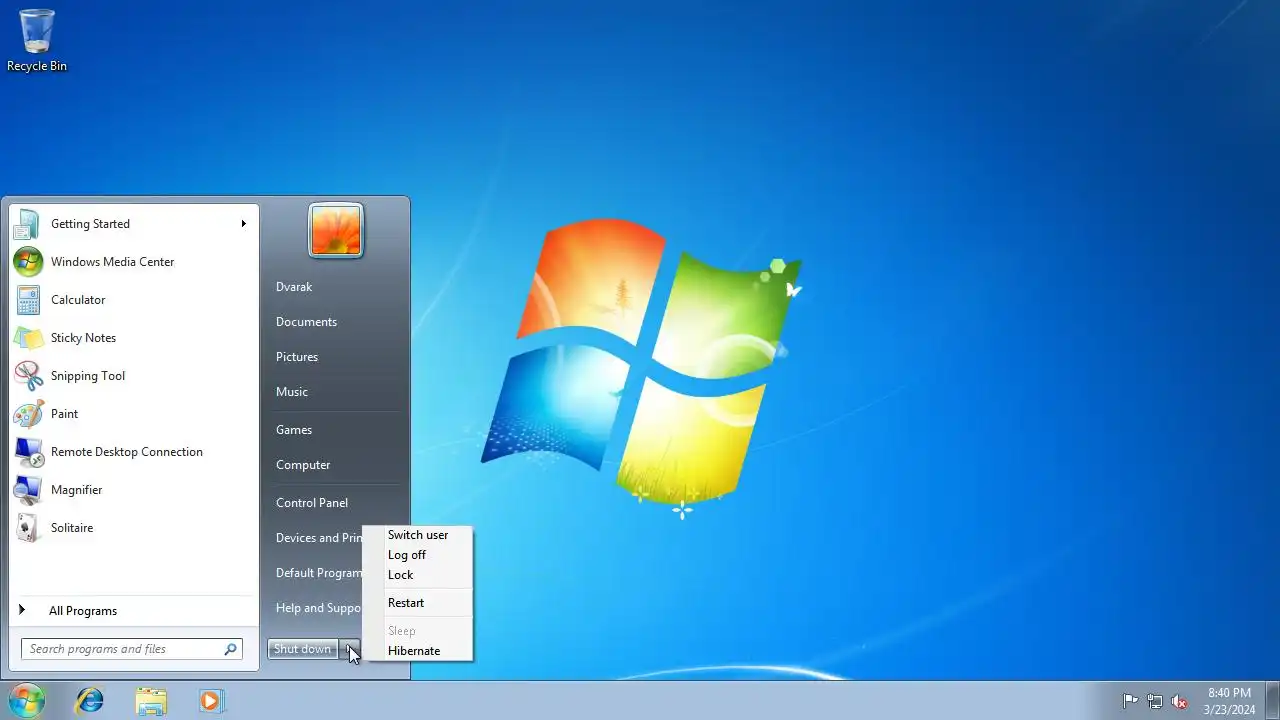Open the Magnifier tool
This screenshot has height=720, width=1280.
click(x=134, y=490)
